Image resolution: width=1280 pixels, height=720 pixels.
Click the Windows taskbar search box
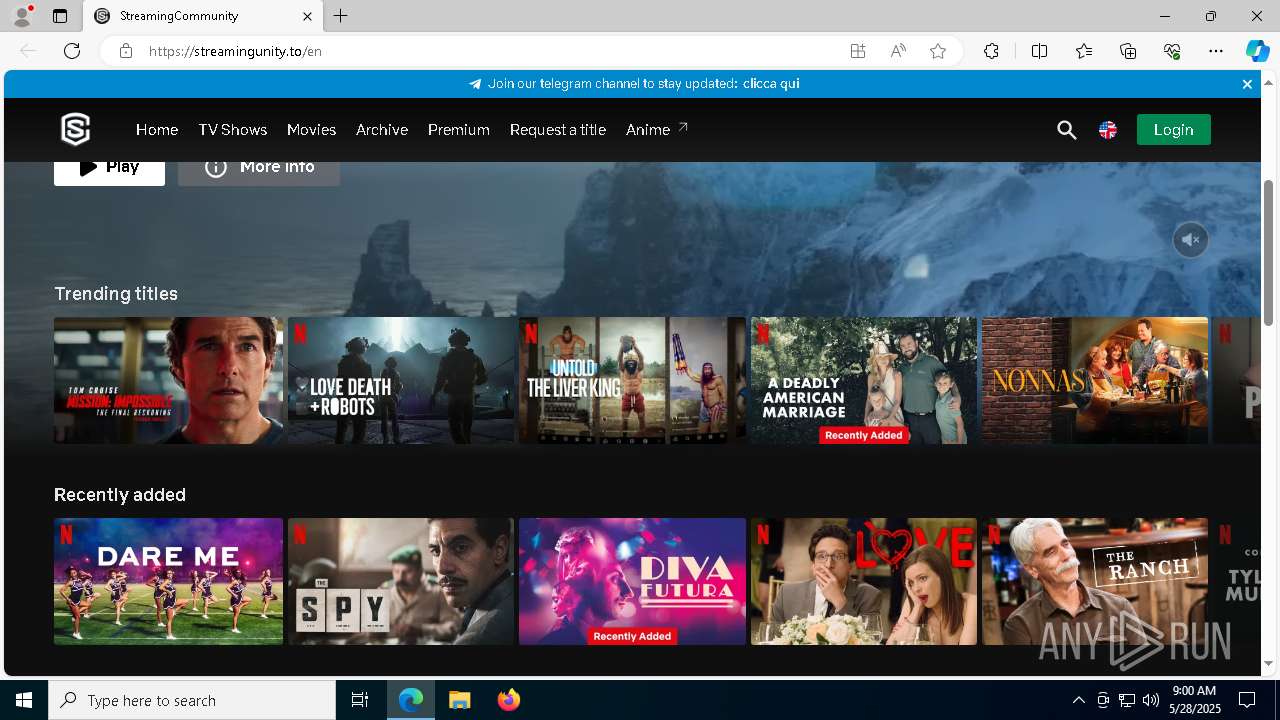click(x=192, y=700)
